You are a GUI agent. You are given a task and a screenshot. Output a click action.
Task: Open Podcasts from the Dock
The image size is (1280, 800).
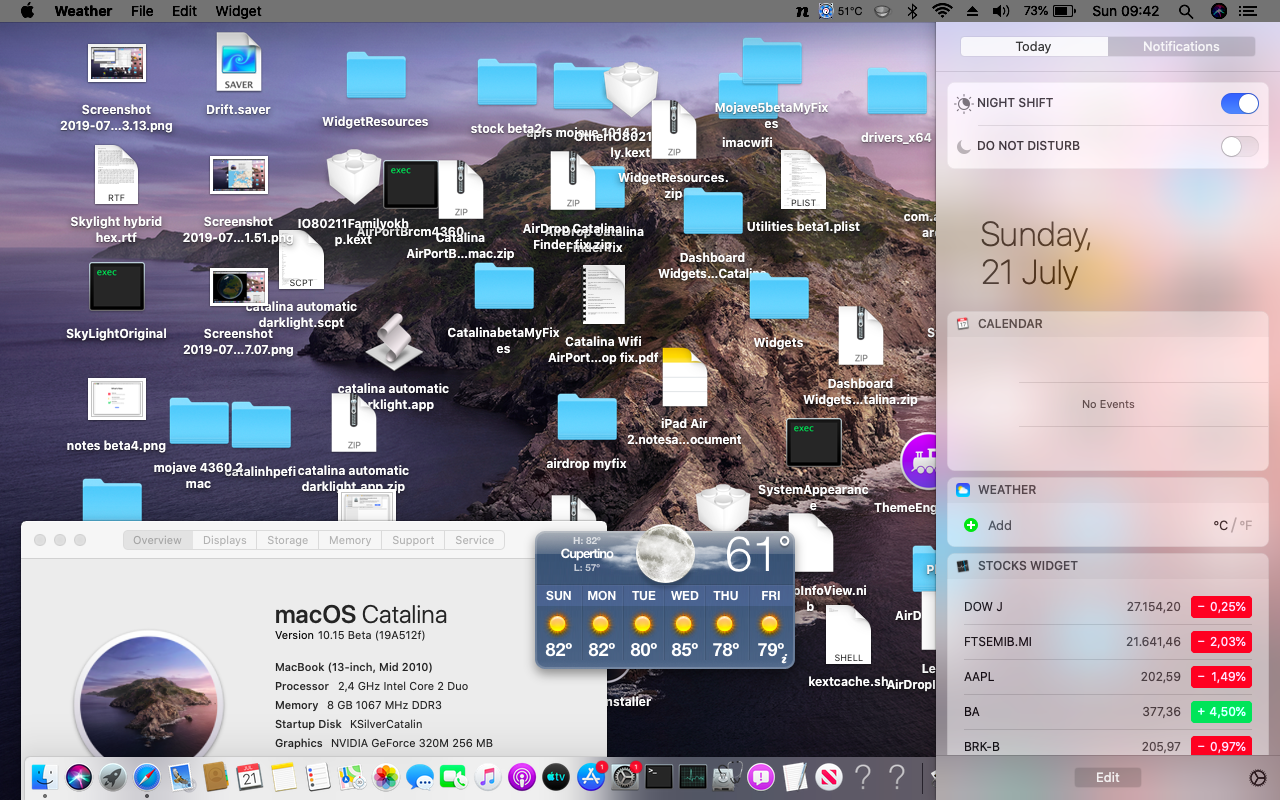pyautogui.click(x=522, y=776)
